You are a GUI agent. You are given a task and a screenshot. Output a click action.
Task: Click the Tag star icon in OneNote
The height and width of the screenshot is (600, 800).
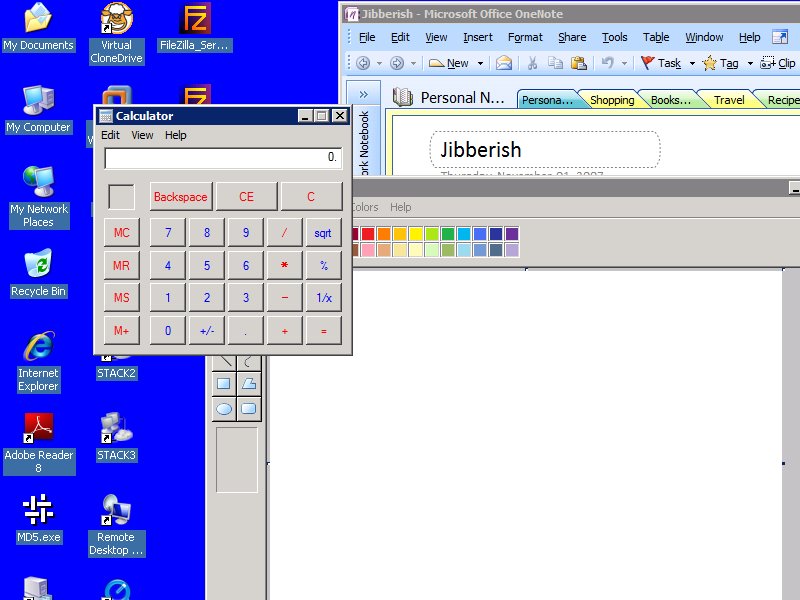pos(709,63)
